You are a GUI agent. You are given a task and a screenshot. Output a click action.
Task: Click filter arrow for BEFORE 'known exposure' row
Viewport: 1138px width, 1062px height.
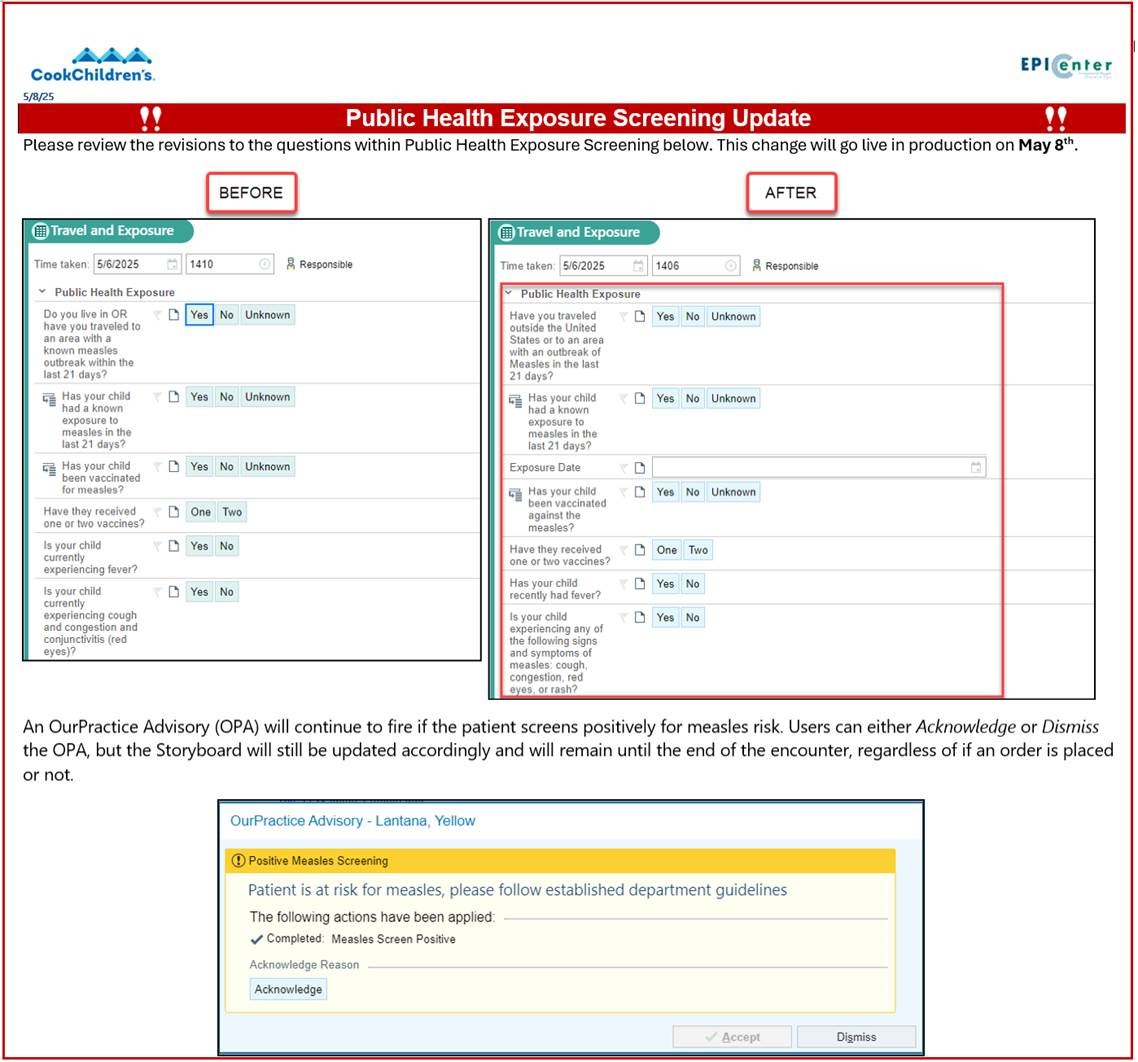pyautogui.click(x=157, y=397)
